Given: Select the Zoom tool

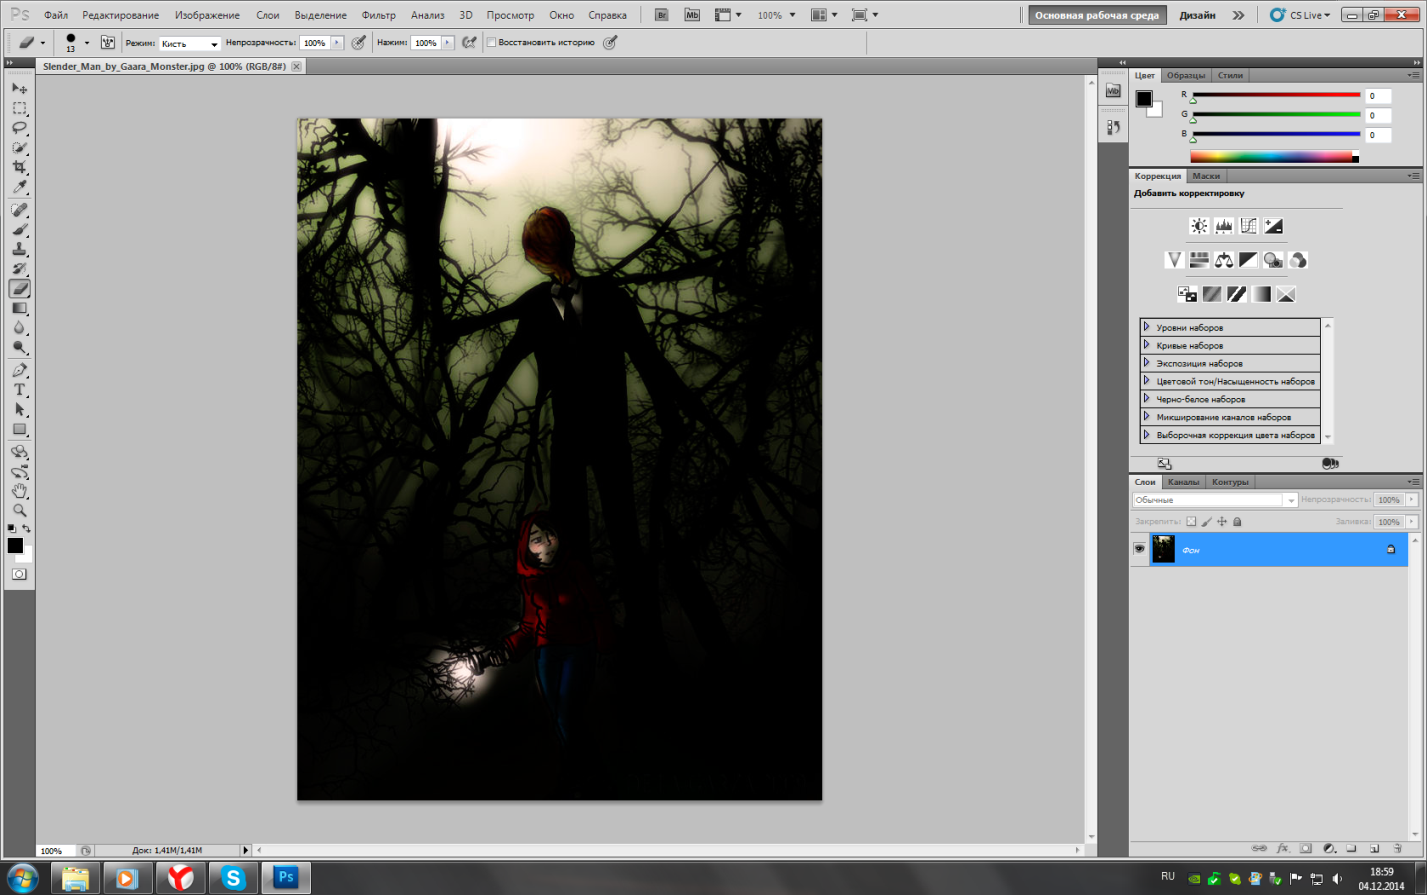Looking at the screenshot, I should tap(19, 511).
